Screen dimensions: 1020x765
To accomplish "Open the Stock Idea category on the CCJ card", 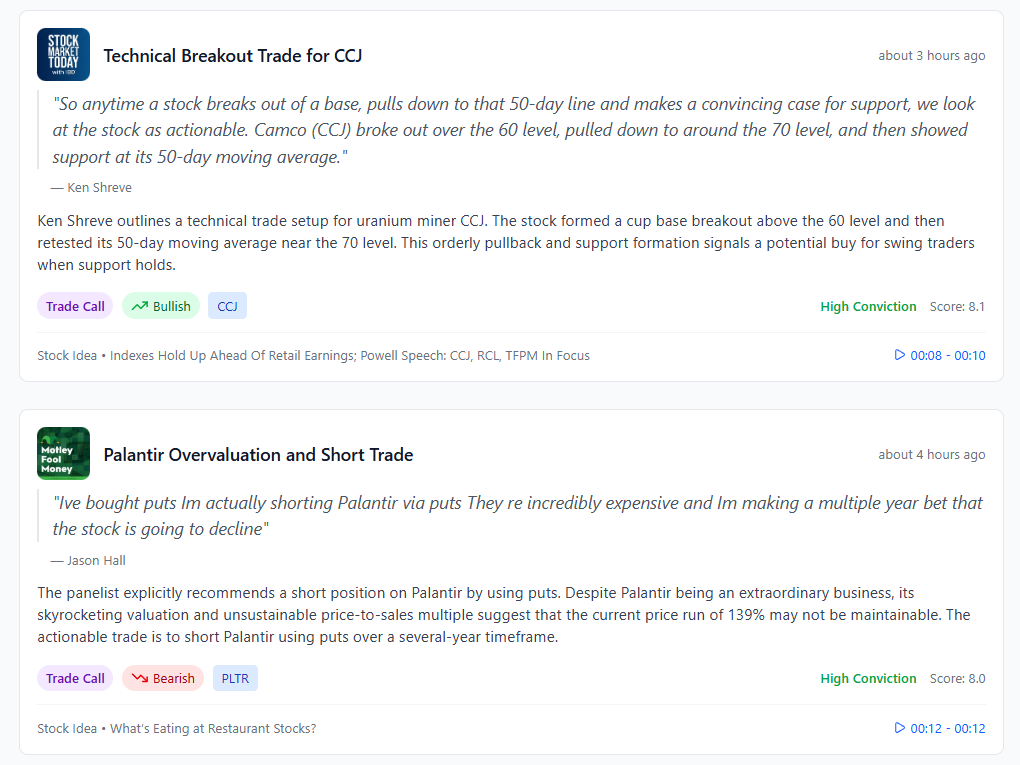I will pyautogui.click(x=66, y=354).
